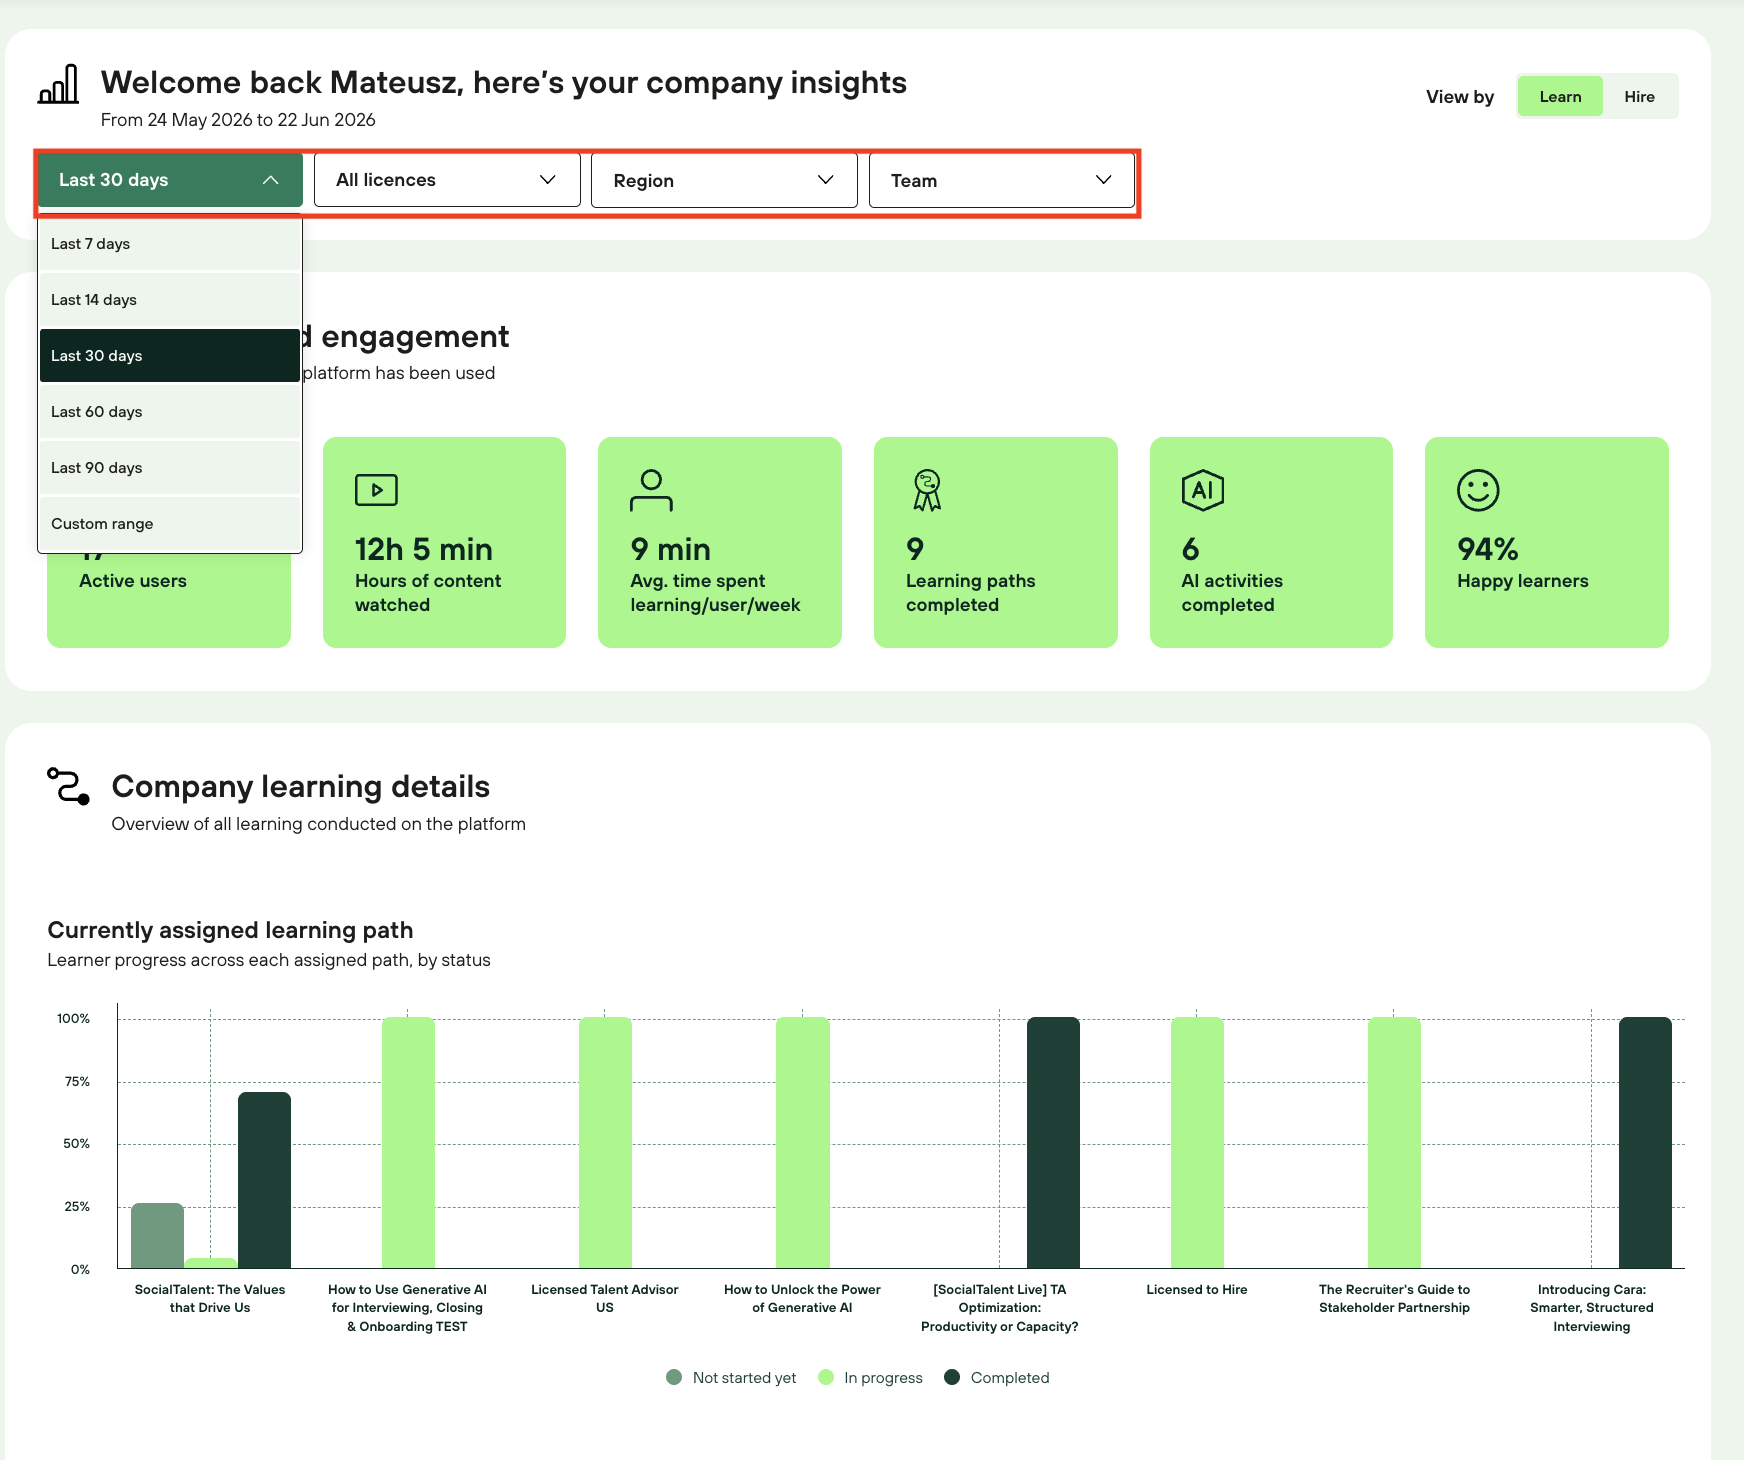Open the All licences dropdown
The width and height of the screenshot is (1744, 1460).
click(447, 180)
